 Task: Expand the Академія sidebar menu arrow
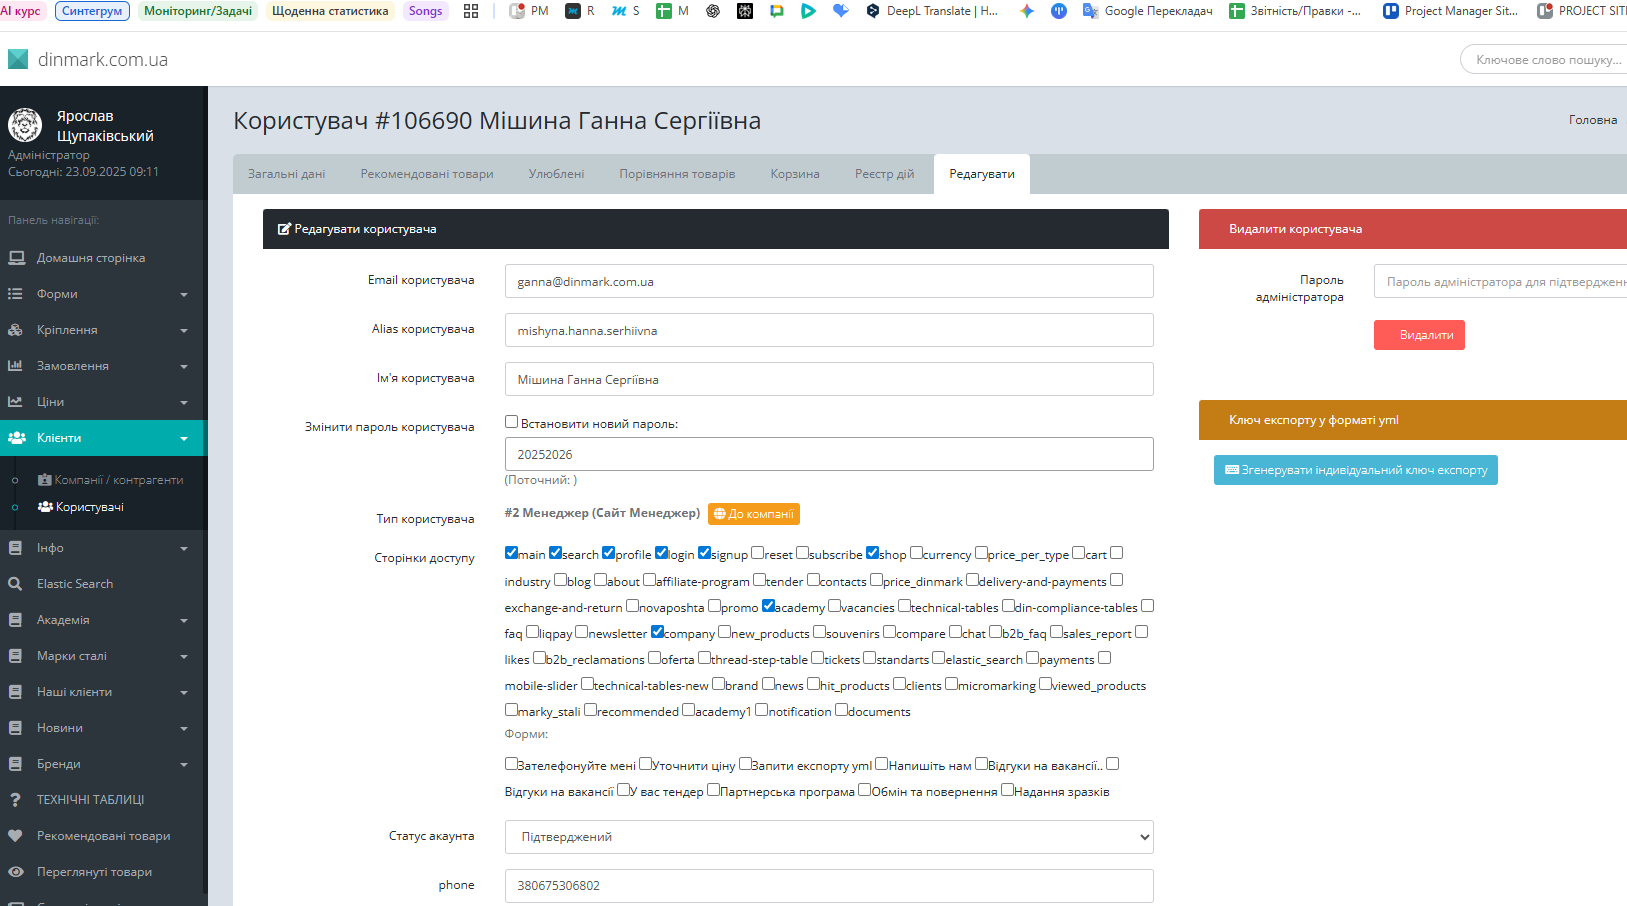[184, 621]
